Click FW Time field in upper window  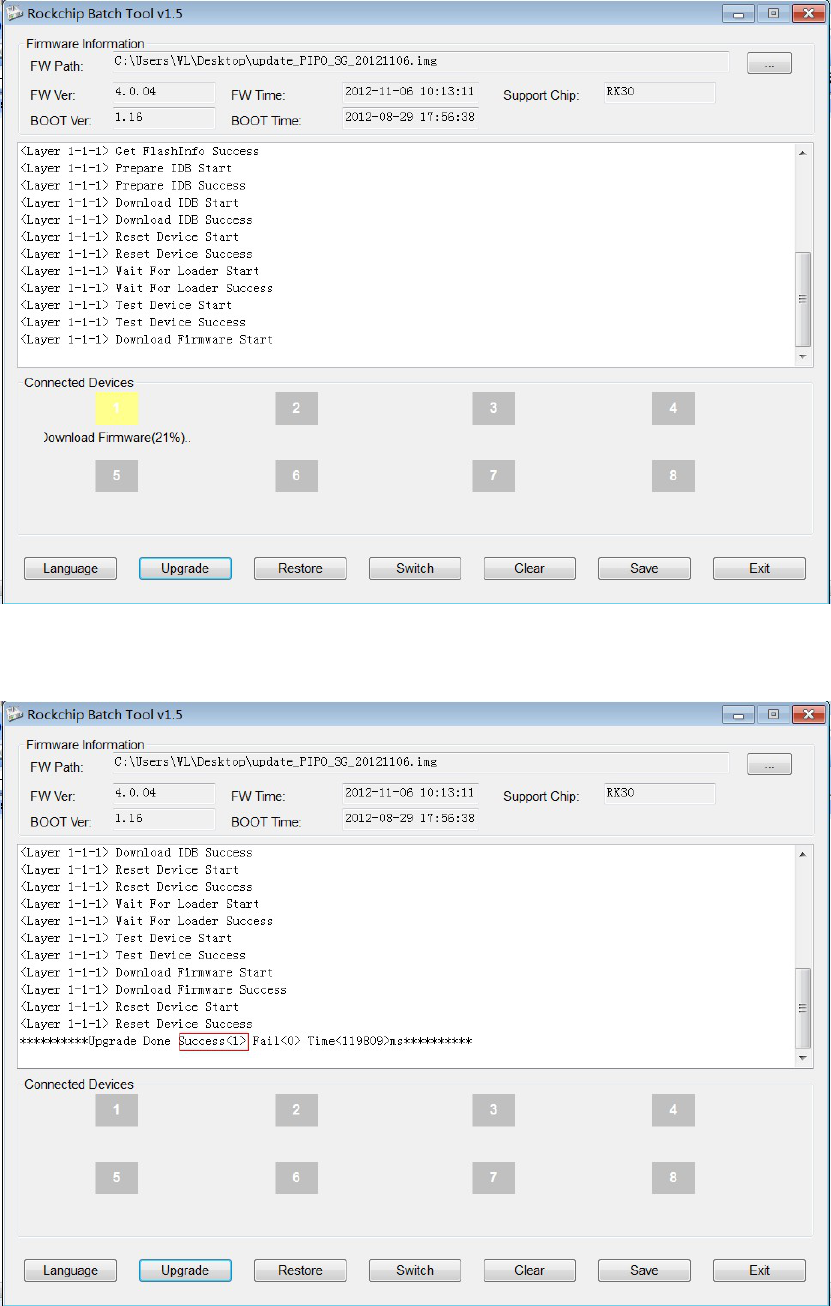coord(410,92)
